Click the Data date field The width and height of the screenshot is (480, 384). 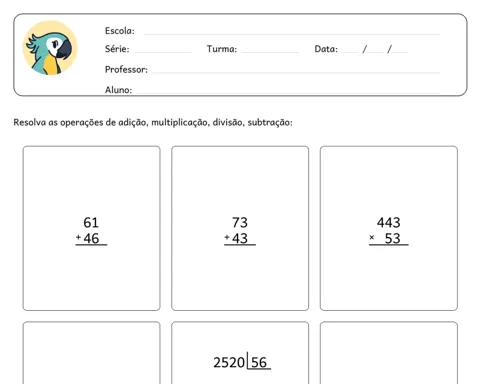click(375, 49)
